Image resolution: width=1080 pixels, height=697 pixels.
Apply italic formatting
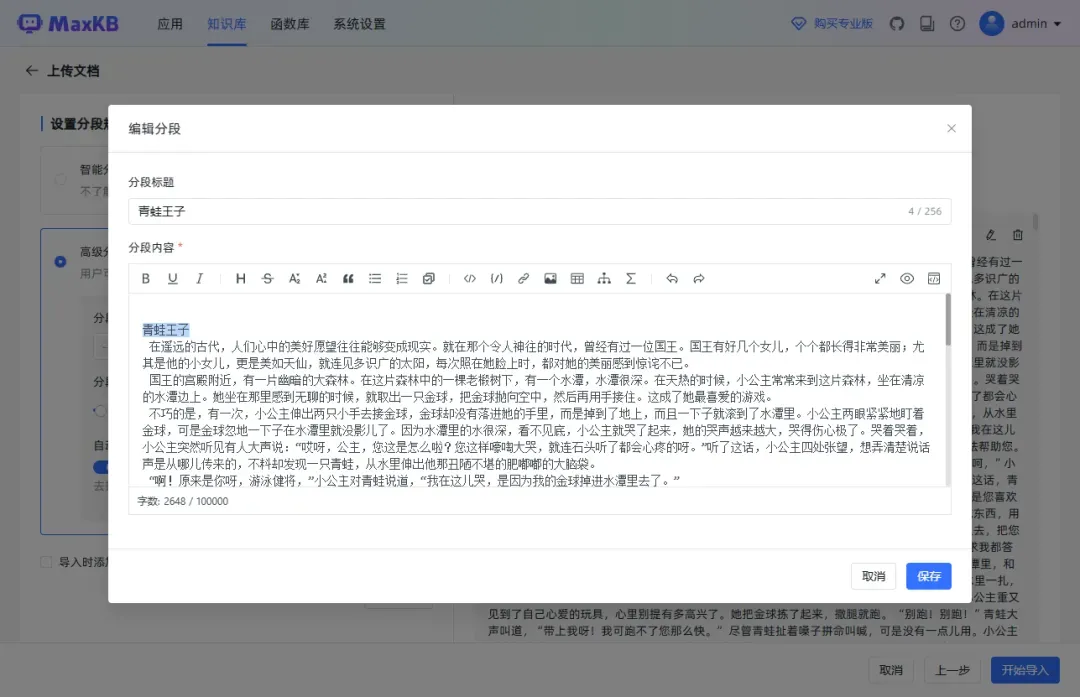tap(199, 278)
